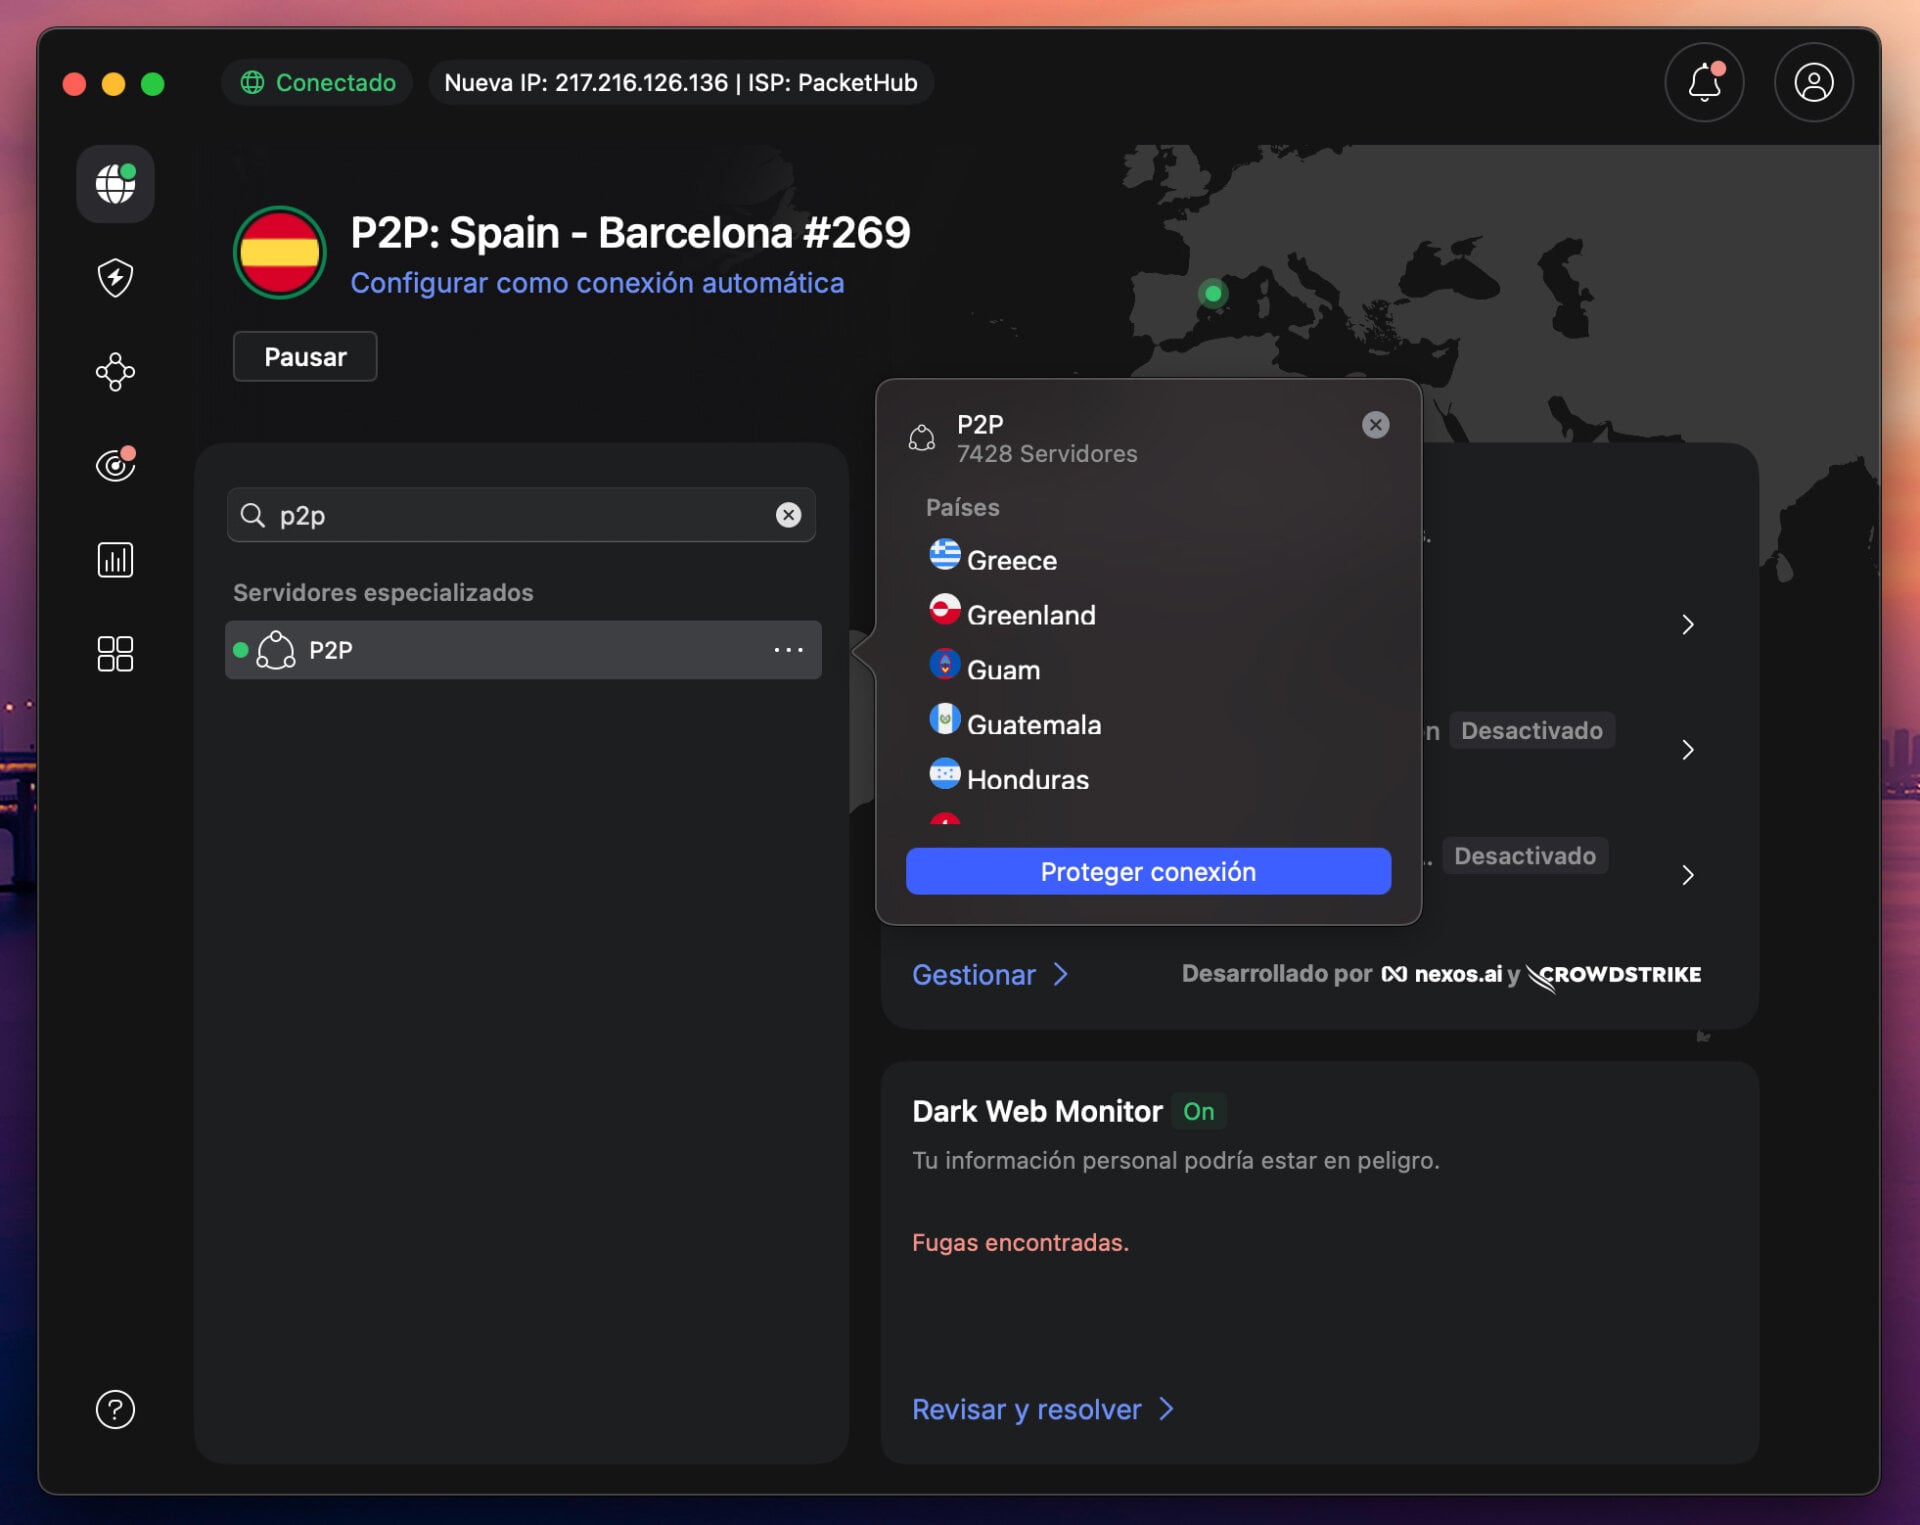Open the extras grid icon in the sidebar
Viewport: 1920px width, 1525px height.
(x=114, y=653)
